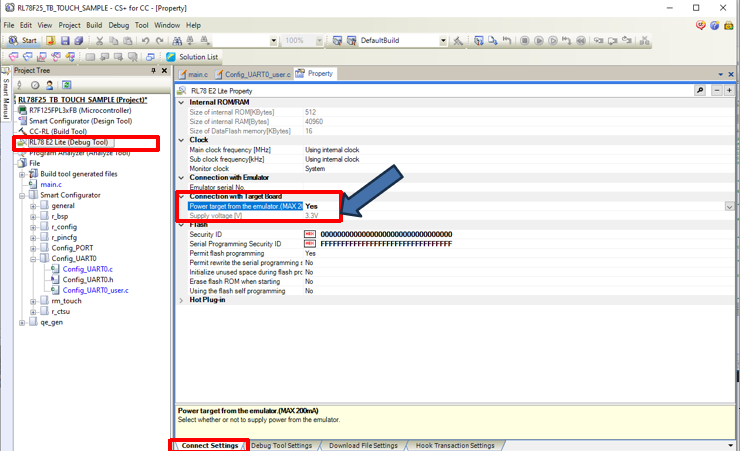The height and width of the screenshot is (451, 740).
Task: Click the Undo arrow icon
Action: point(145,41)
